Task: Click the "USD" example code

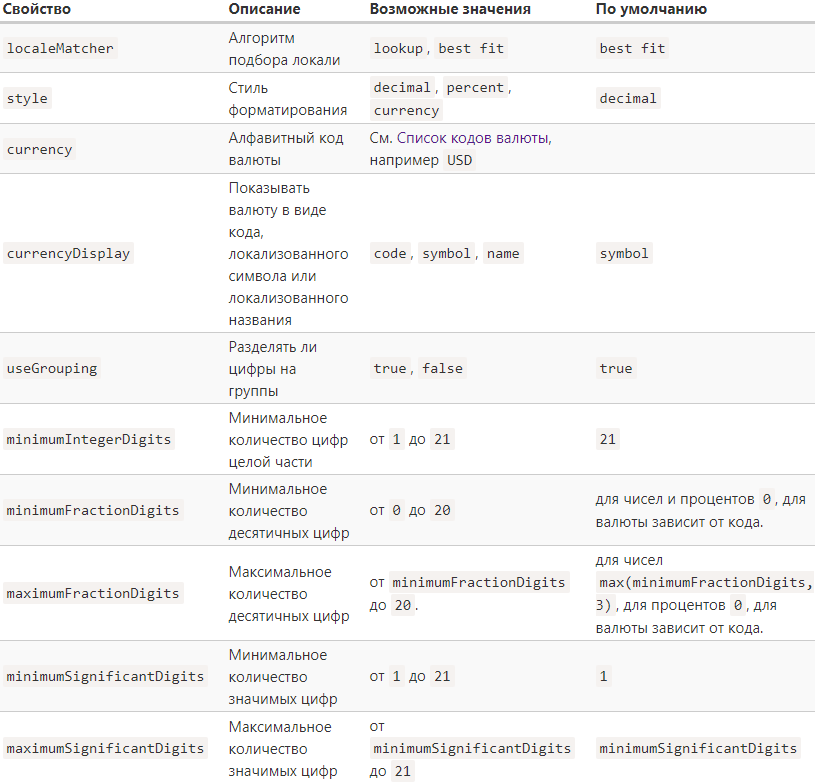Action: tap(460, 160)
